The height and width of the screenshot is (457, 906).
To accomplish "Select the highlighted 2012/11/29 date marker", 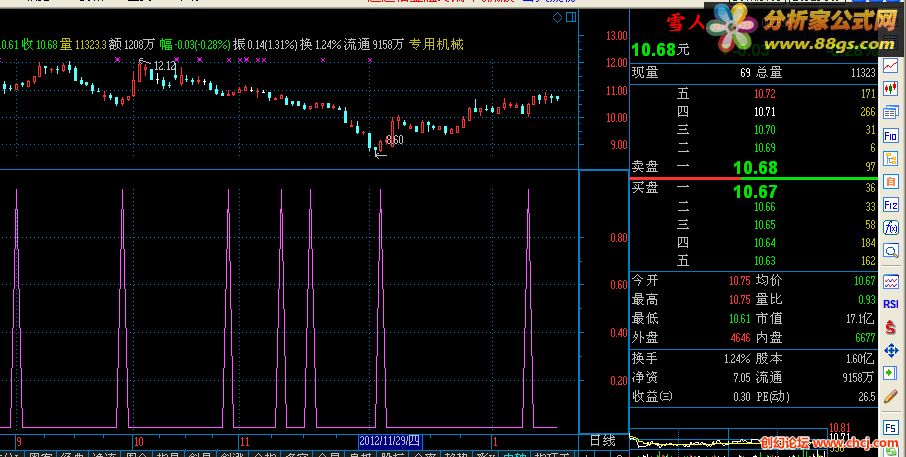I will (390, 441).
